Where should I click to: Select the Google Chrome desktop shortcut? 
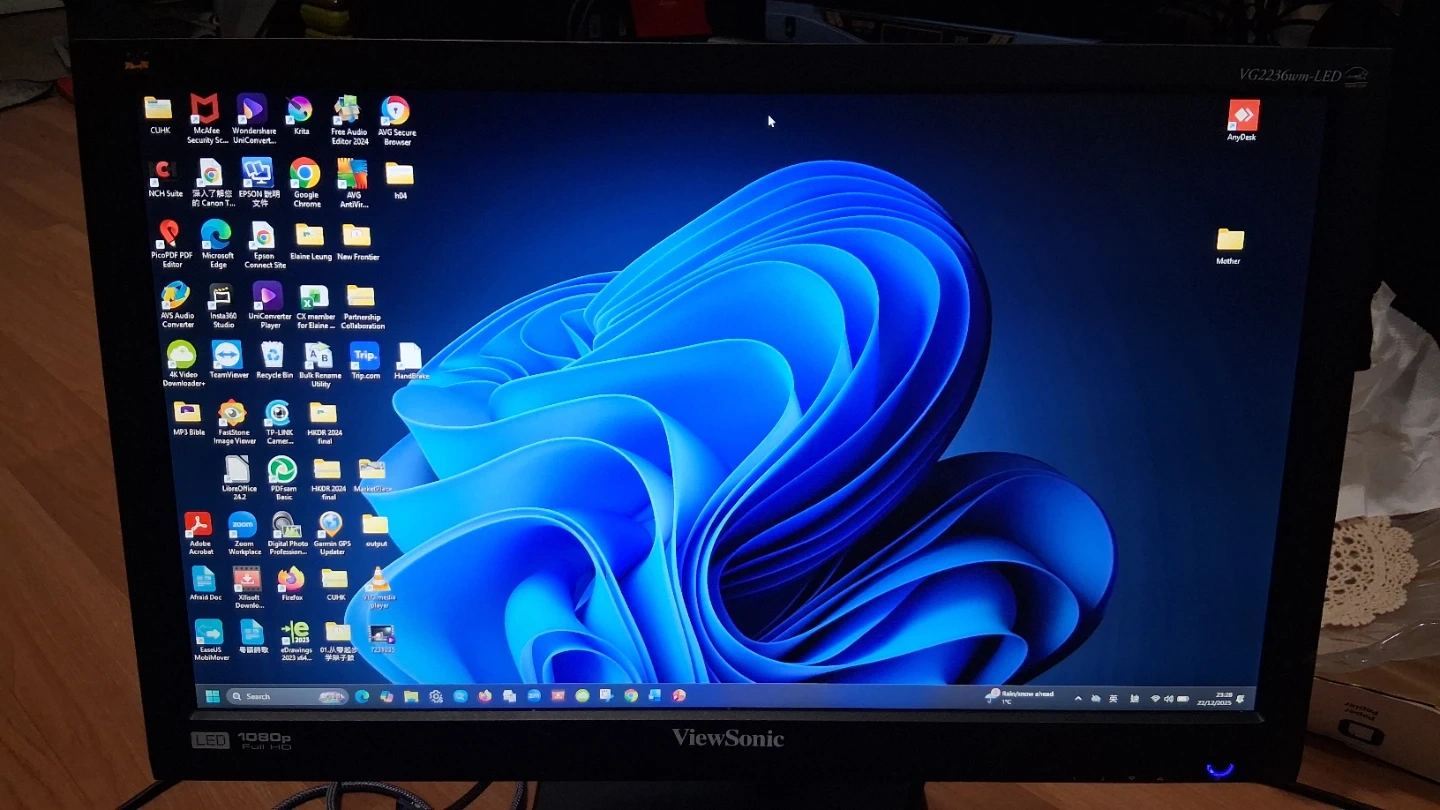pos(305,175)
